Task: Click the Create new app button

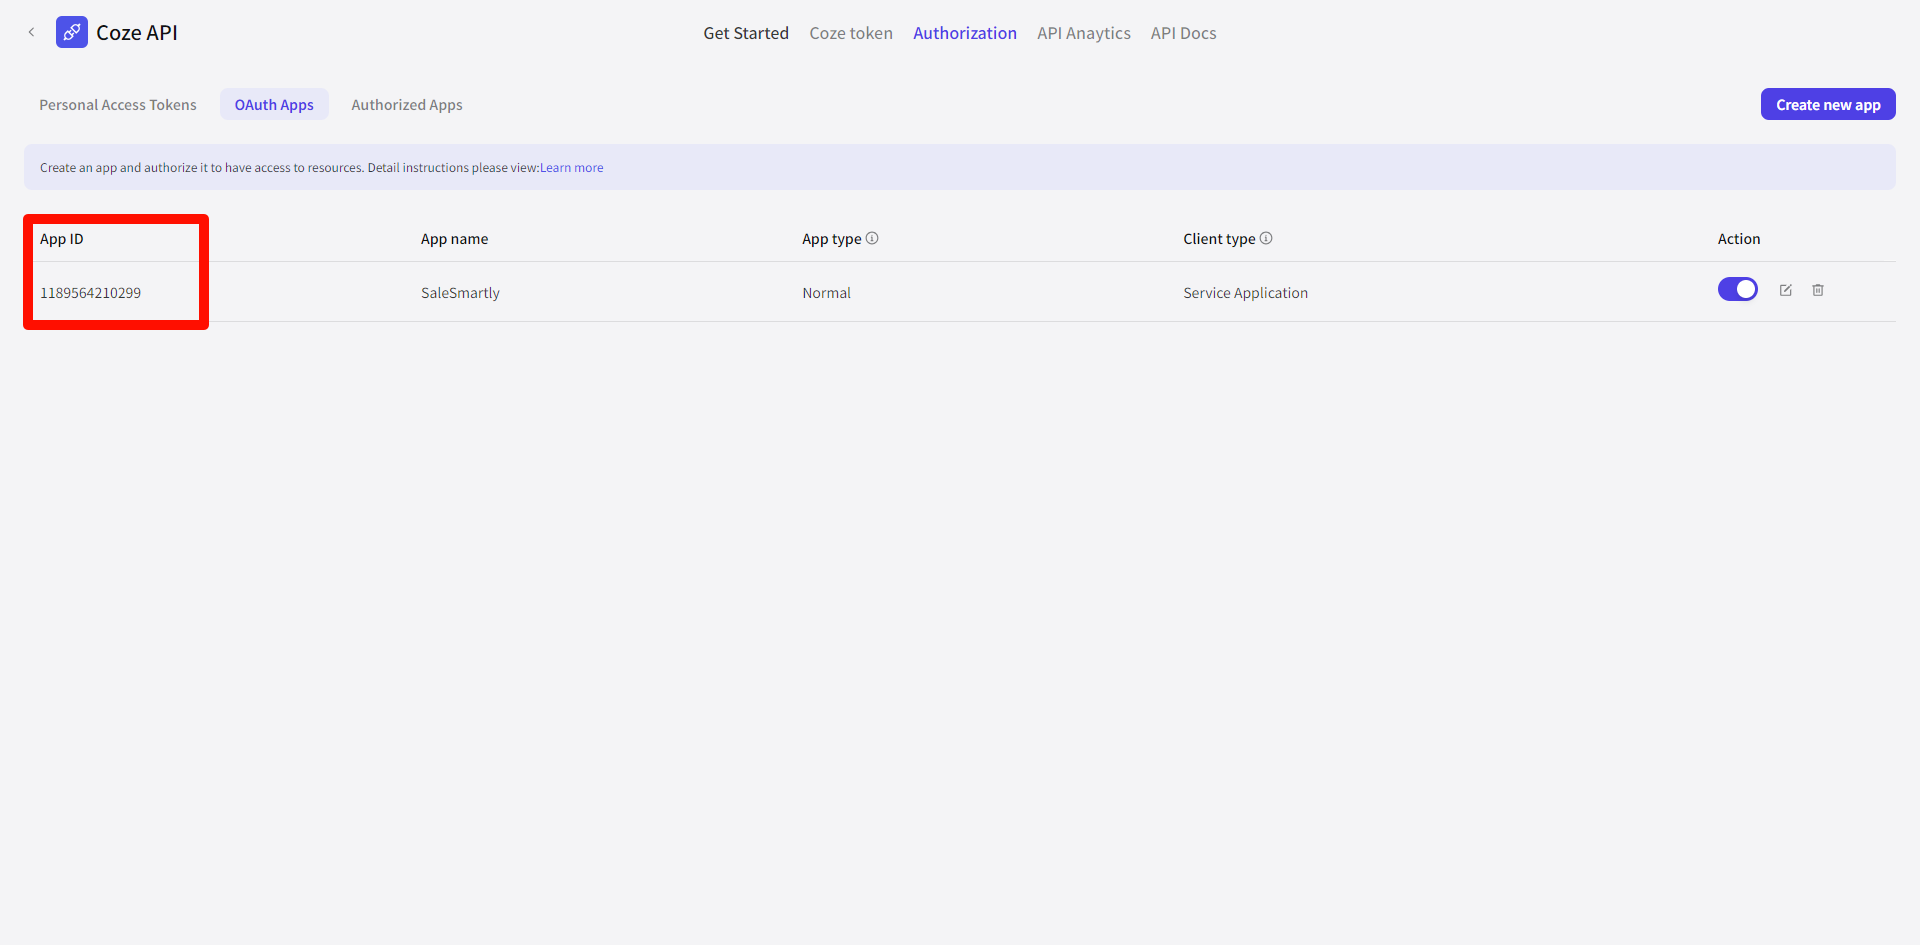Action: [1827, 105]
